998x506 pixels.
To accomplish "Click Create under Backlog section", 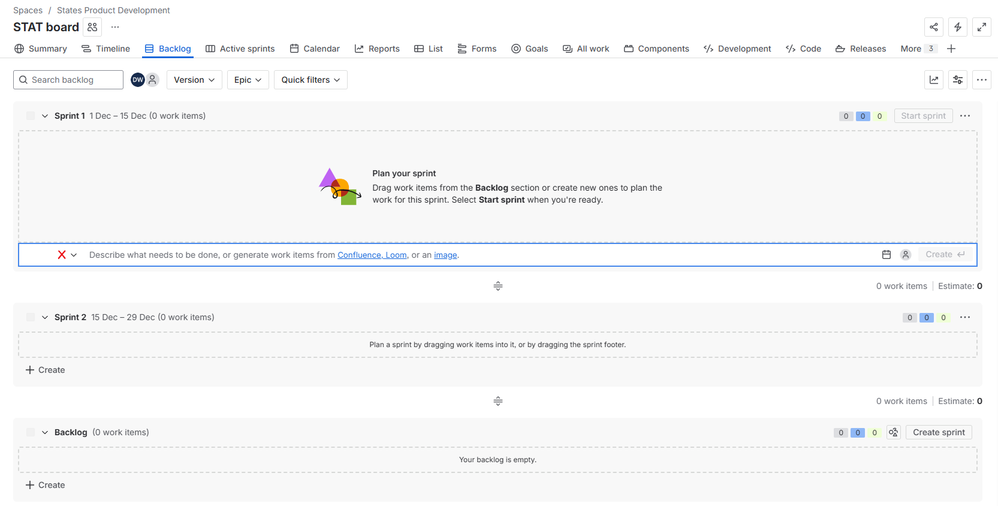I will pos(45,485).
